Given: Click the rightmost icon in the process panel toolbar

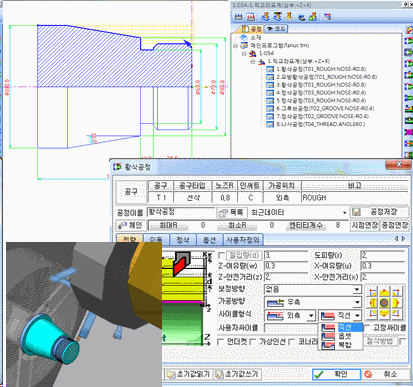Looking at the screenshot, I should point(328,17).
